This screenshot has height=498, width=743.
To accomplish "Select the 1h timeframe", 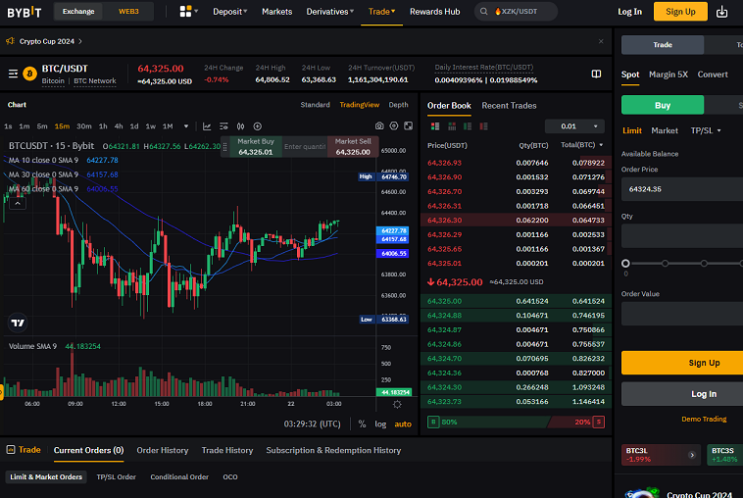I will coord(103,127).
